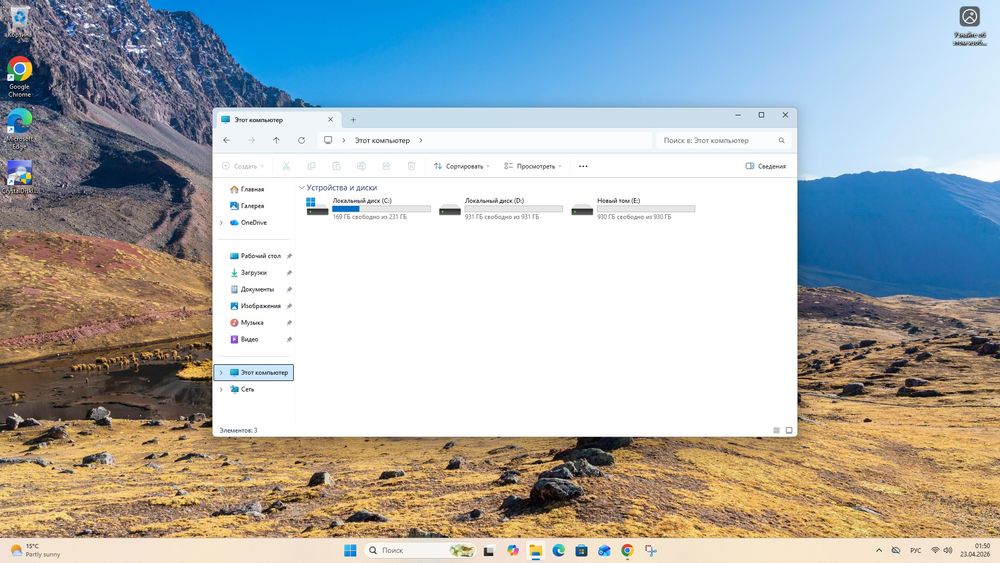Open CrystalDisk desktop shortcut
This screenshot has height=563, width=1000.
coord(19,177)
